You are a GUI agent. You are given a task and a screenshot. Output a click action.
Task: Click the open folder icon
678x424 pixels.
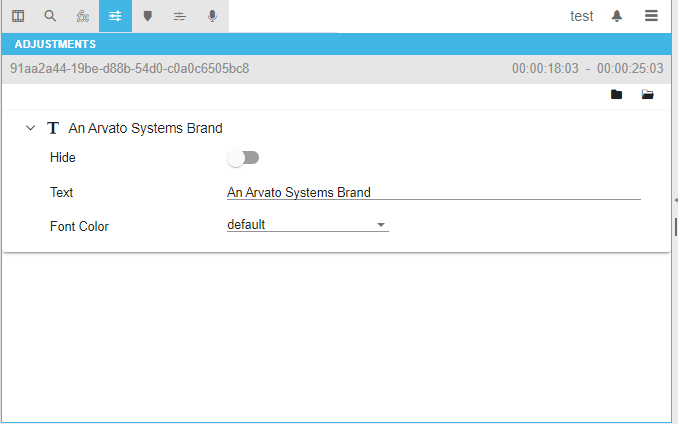click(648, 95)
